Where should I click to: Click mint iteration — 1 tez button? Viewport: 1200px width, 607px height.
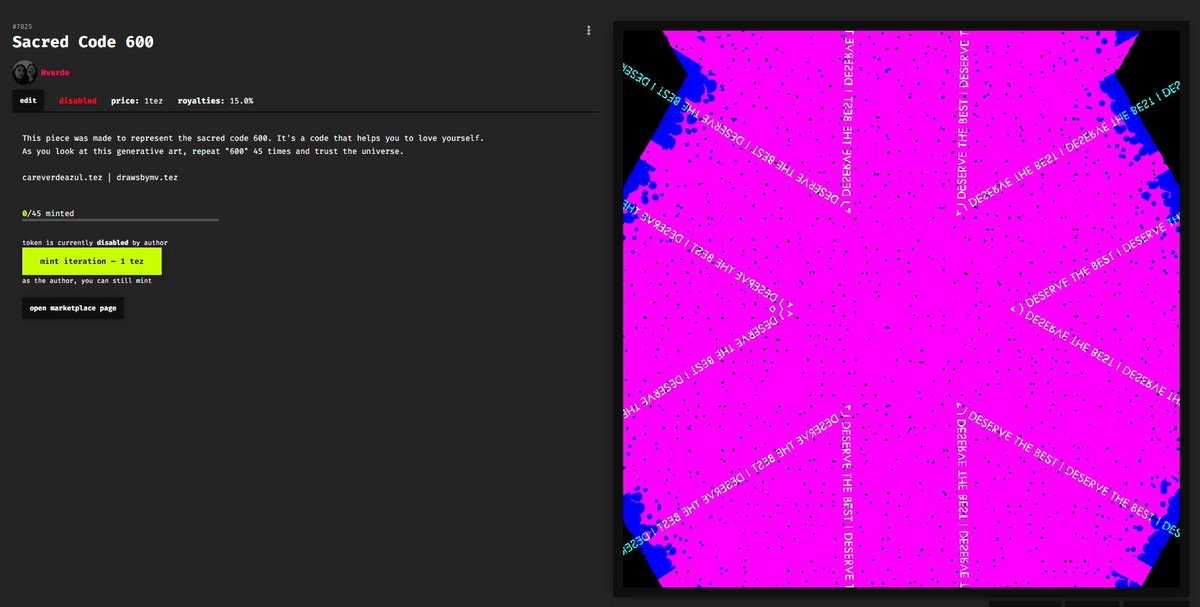coord(92,261)
